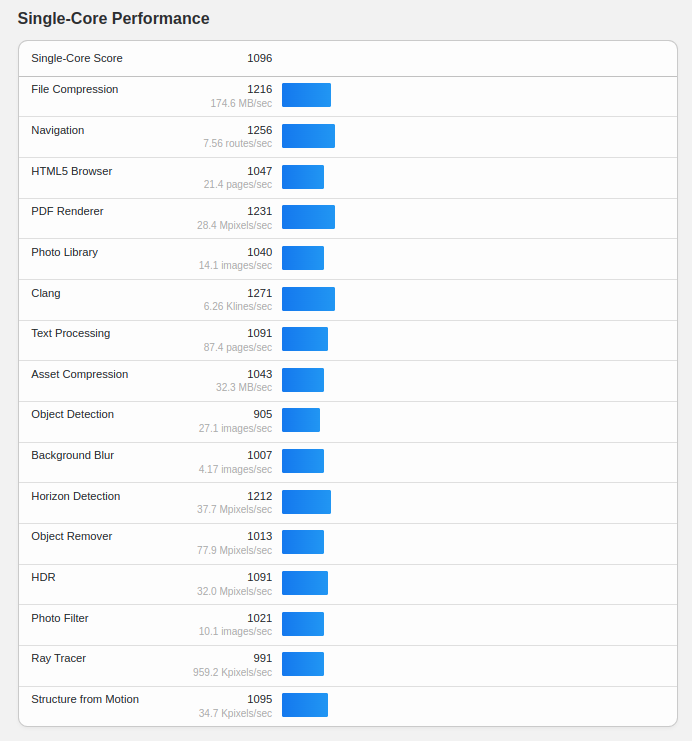Screen dimensions: 692x741
Task: Select the HTML5 Browser row label
Action: [x=72, y=171]
